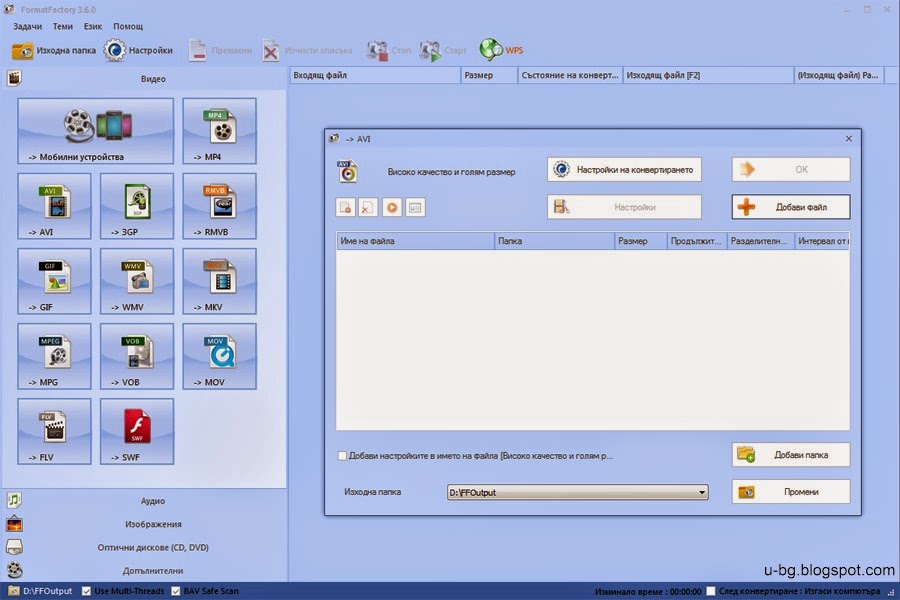This screenshot has width=900, height=600.
Task: Click the file info icon in AVI dialog
Action: tap(415, 207)
